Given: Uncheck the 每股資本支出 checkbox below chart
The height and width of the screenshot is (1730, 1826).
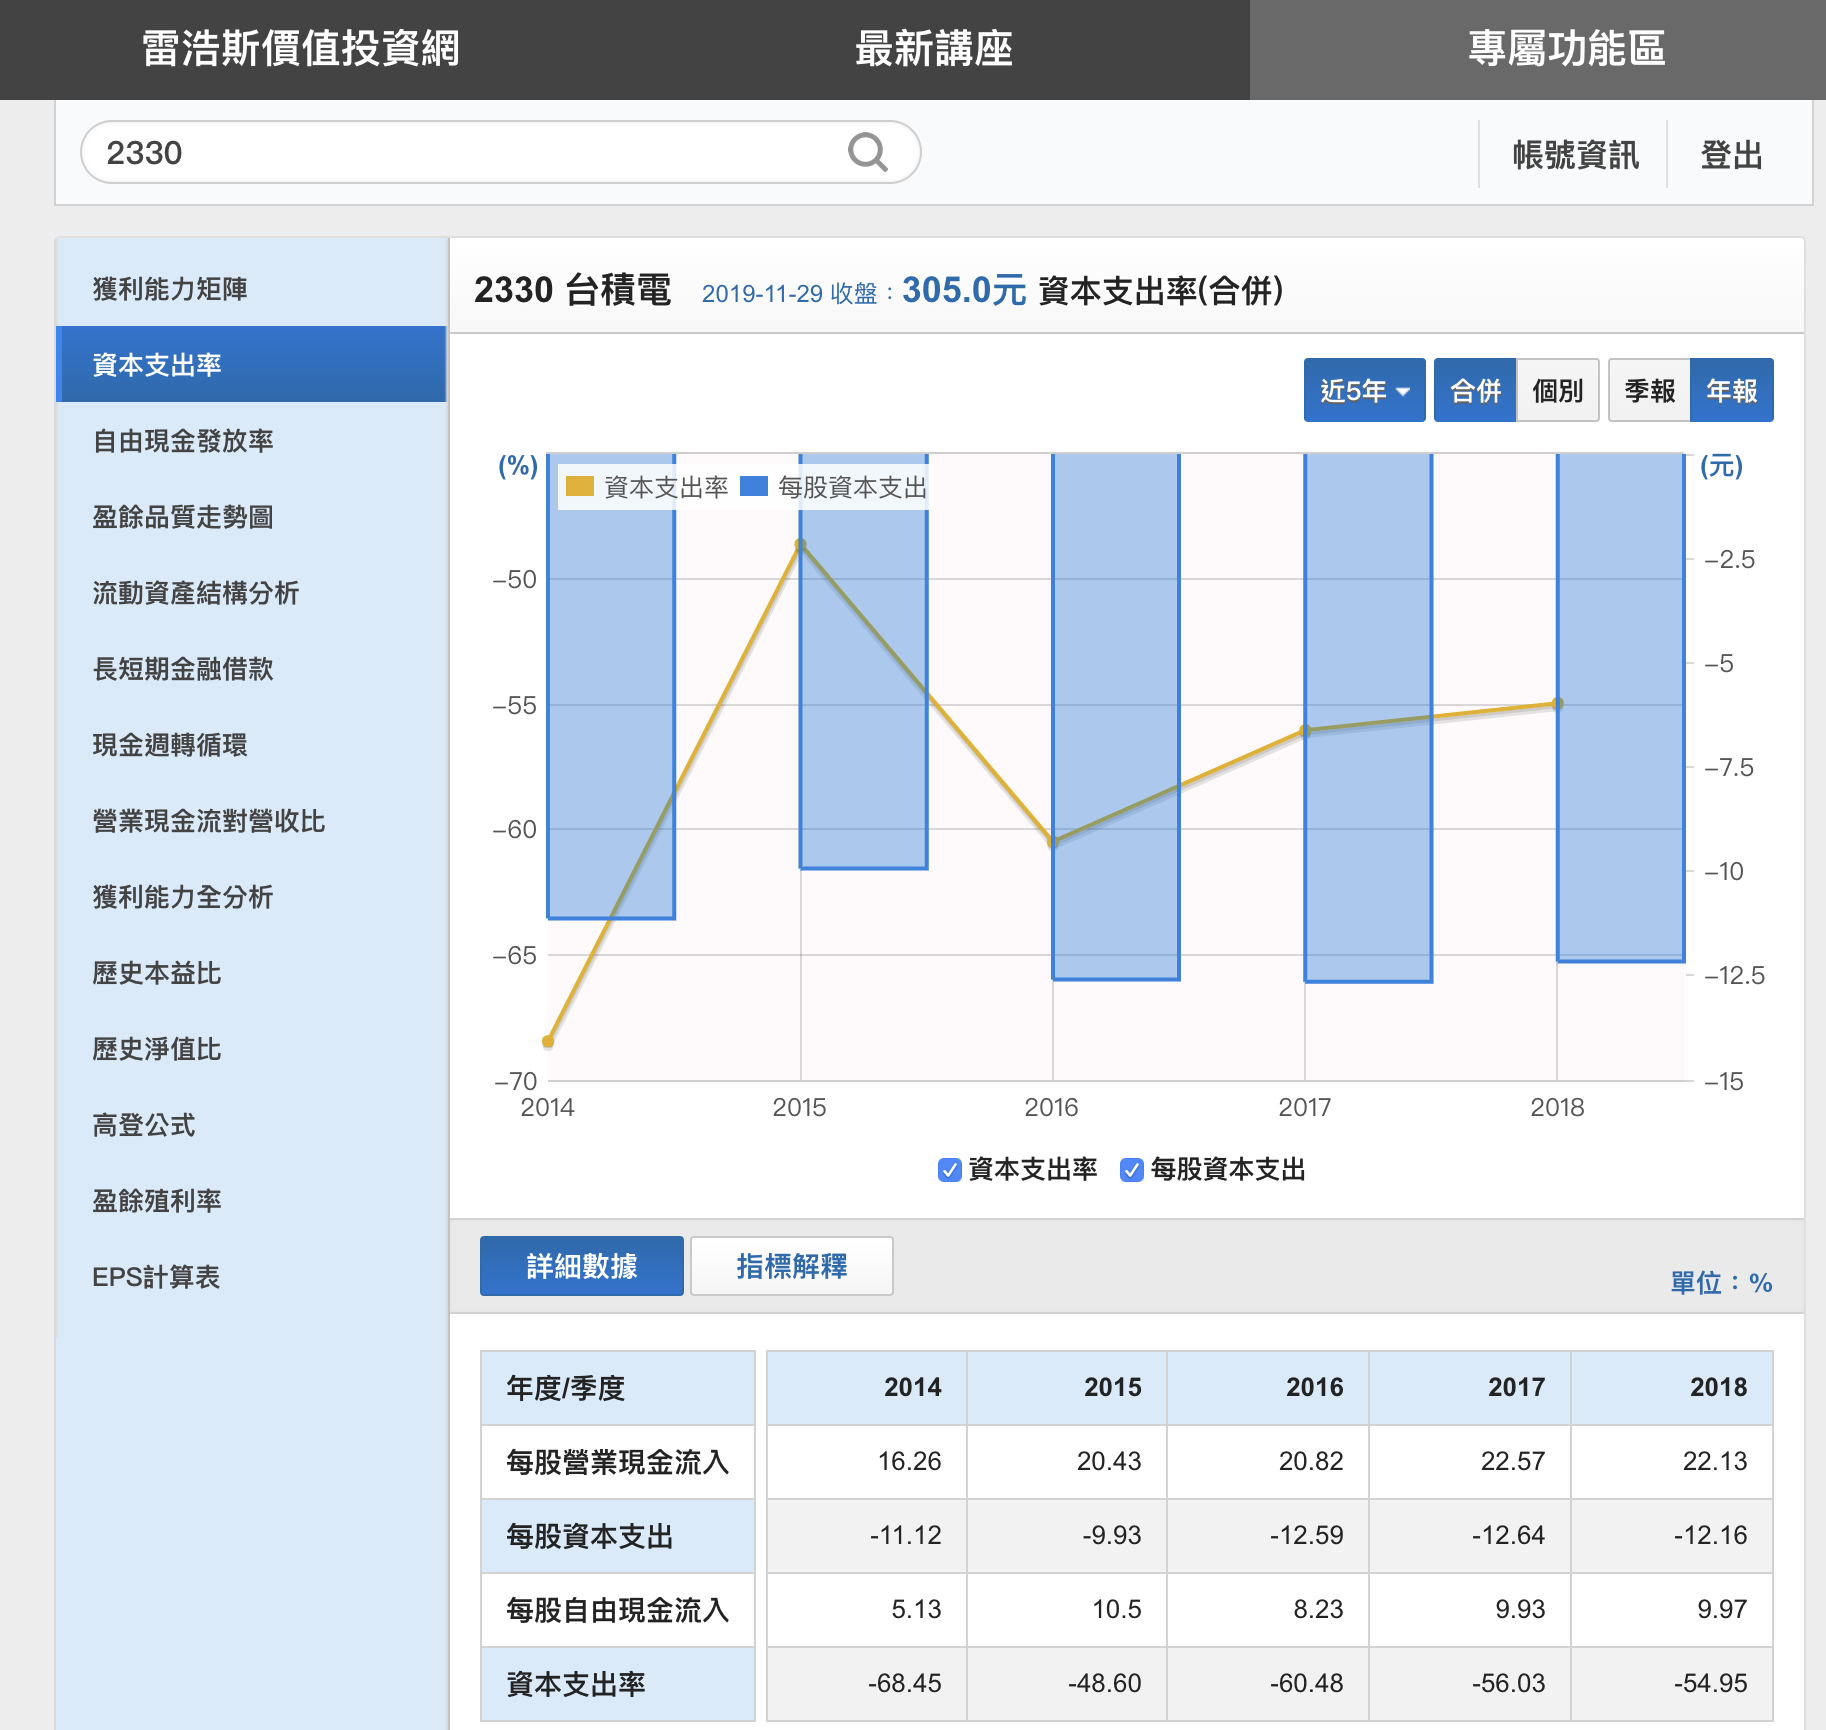Looking at the screenshot, I should pyautogui.click(x=1131, y=1170).
